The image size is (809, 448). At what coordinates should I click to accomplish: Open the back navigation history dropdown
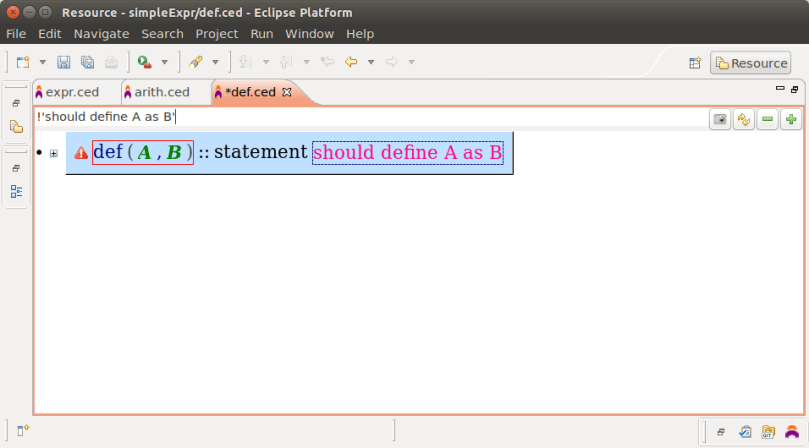click(370, 62)
